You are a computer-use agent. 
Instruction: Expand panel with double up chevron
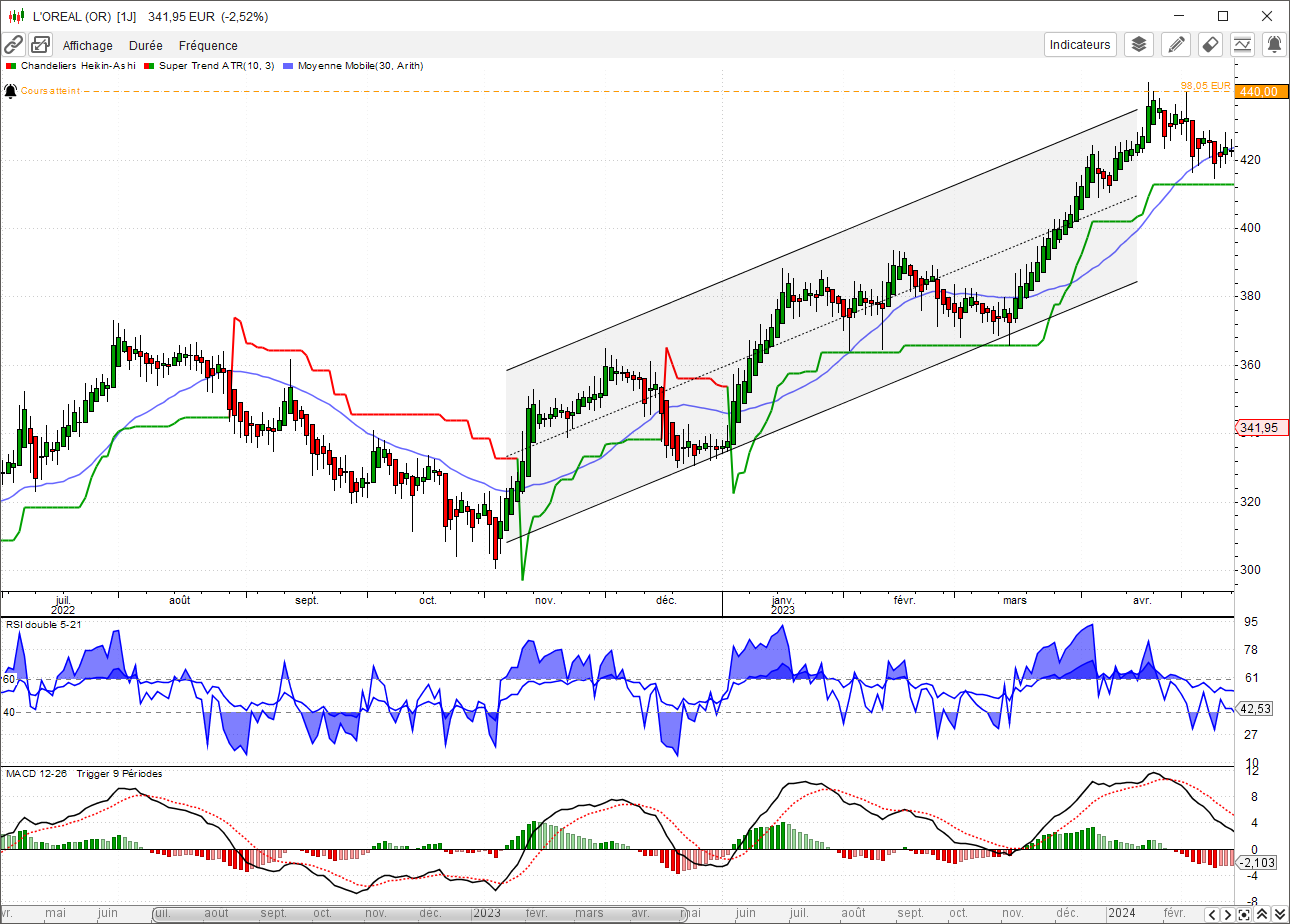click(x=1261, y=914)
